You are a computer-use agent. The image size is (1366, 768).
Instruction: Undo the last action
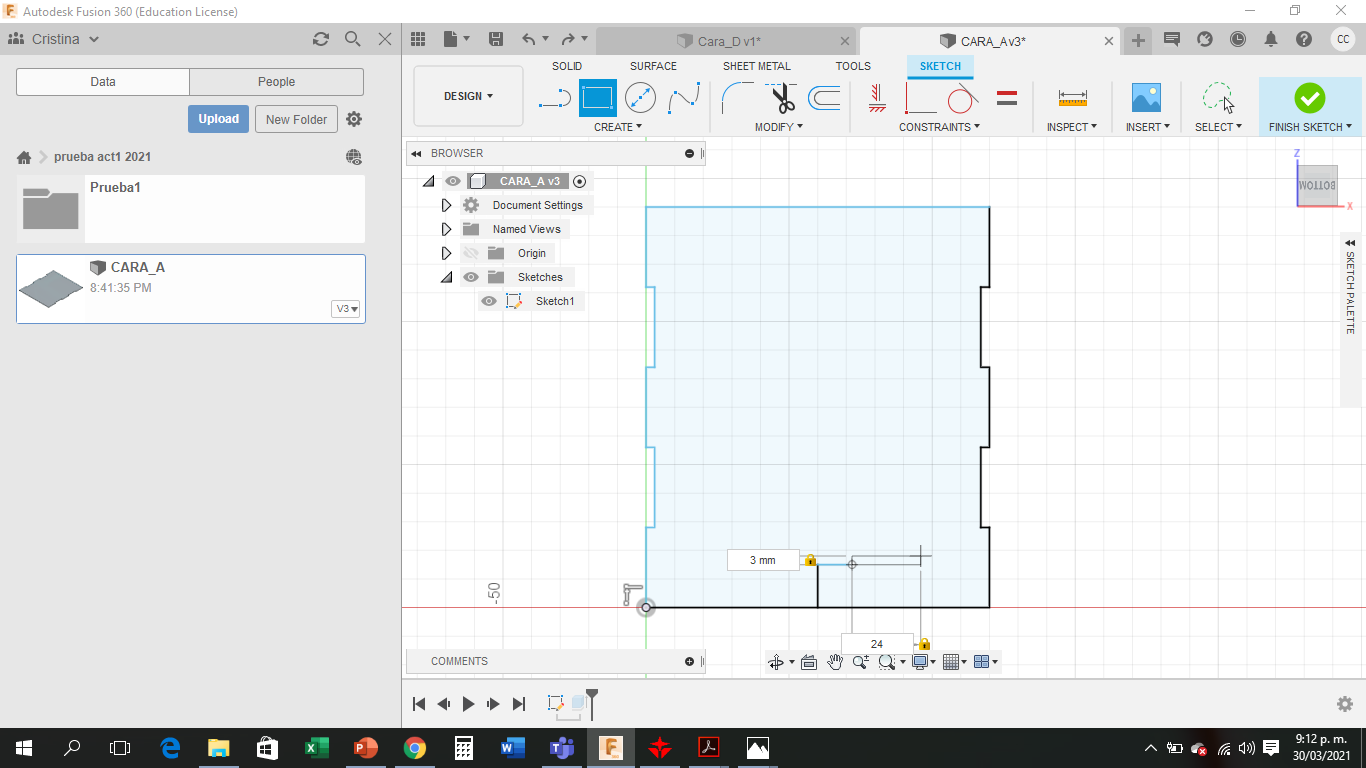[529, 39]
